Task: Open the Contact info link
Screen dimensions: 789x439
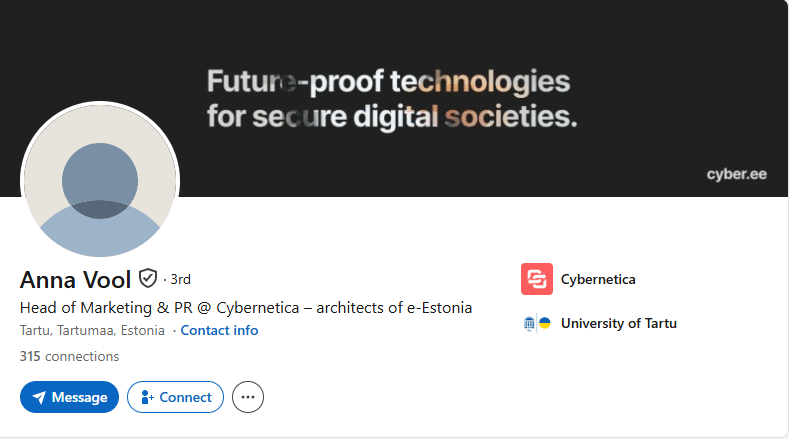Action: point(219,330)
